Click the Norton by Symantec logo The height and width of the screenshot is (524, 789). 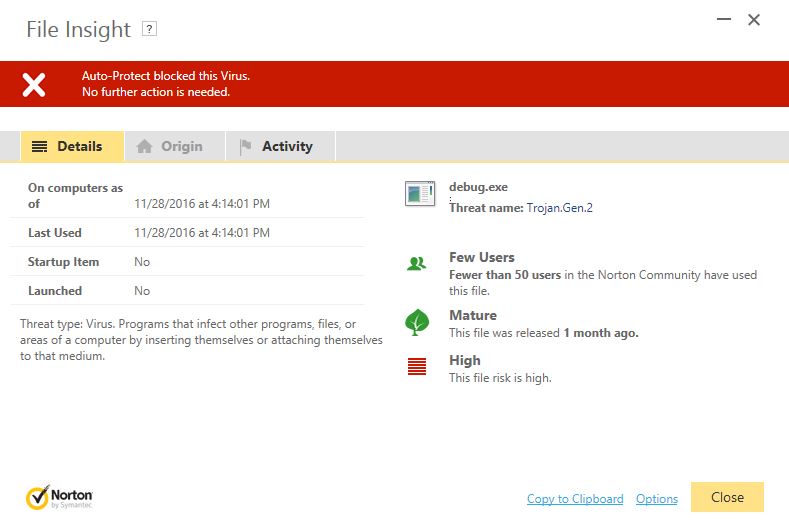click(60, 497)
